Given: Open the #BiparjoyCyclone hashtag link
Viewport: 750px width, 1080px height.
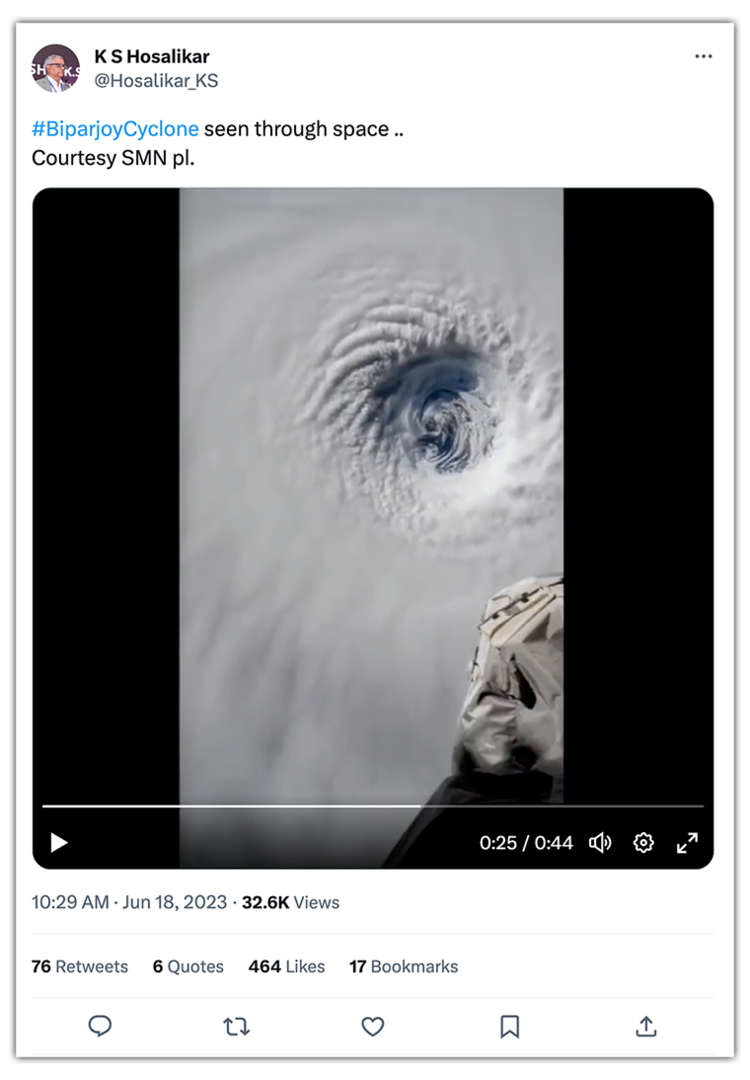Looking at the screenshot, I should (x=115, y=129).
